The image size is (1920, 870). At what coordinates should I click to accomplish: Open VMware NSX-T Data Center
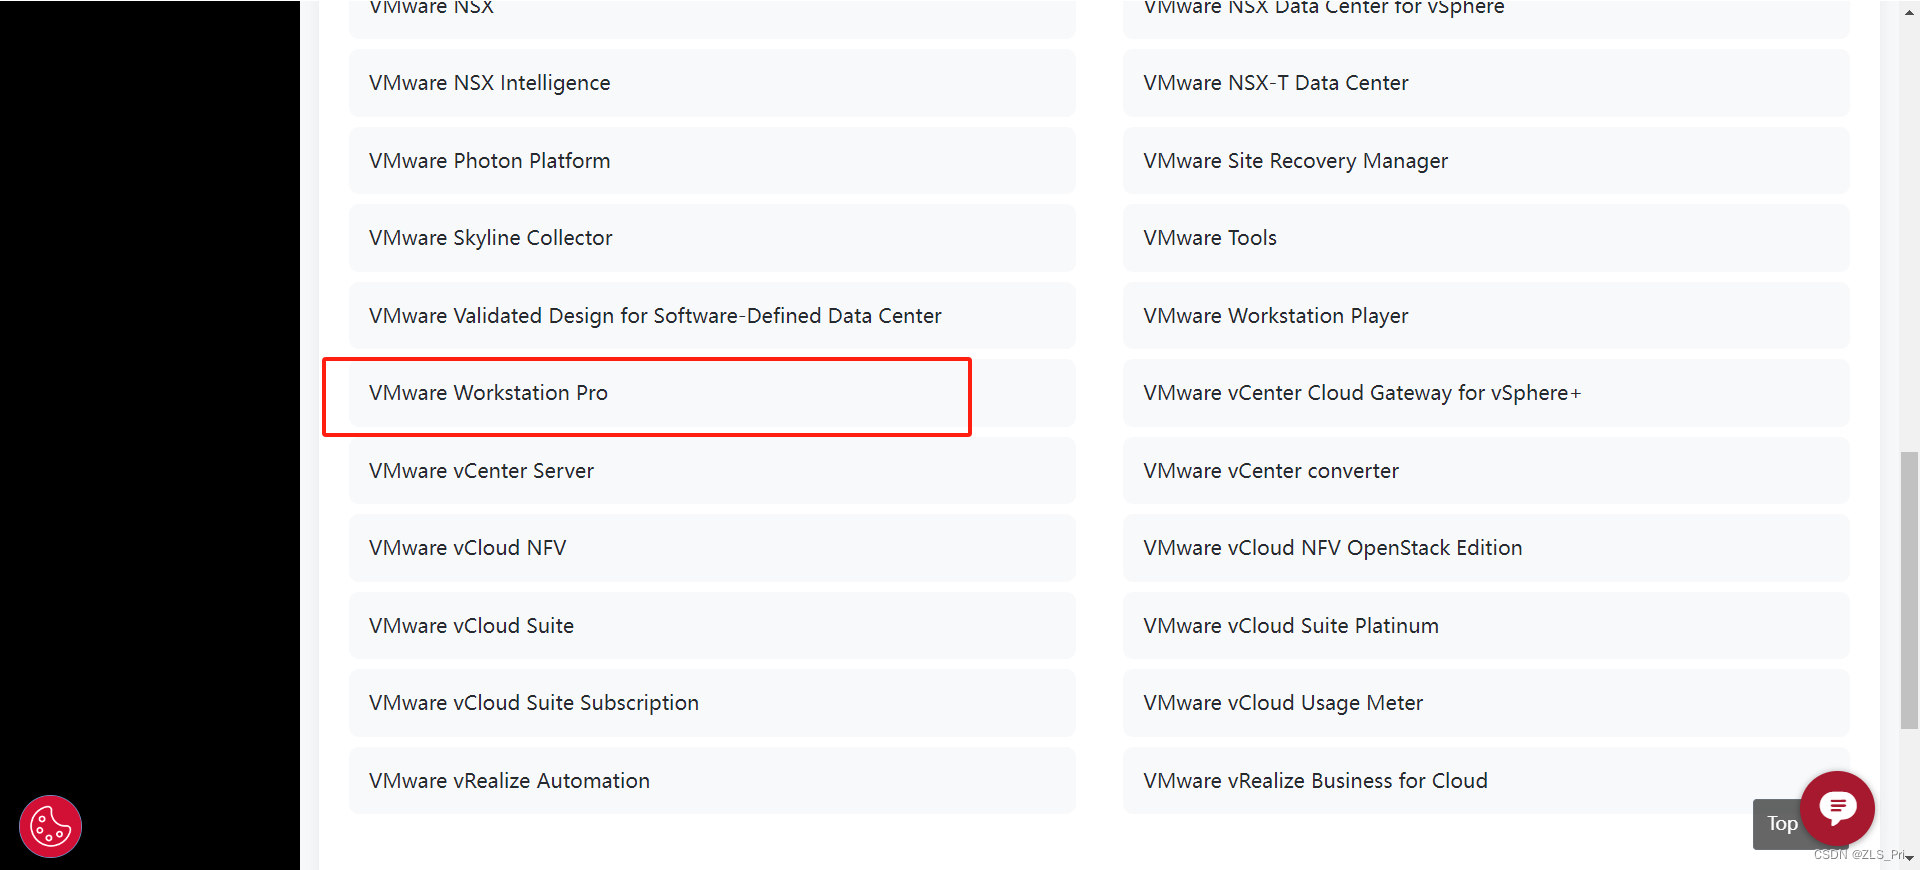(1486, 83)
